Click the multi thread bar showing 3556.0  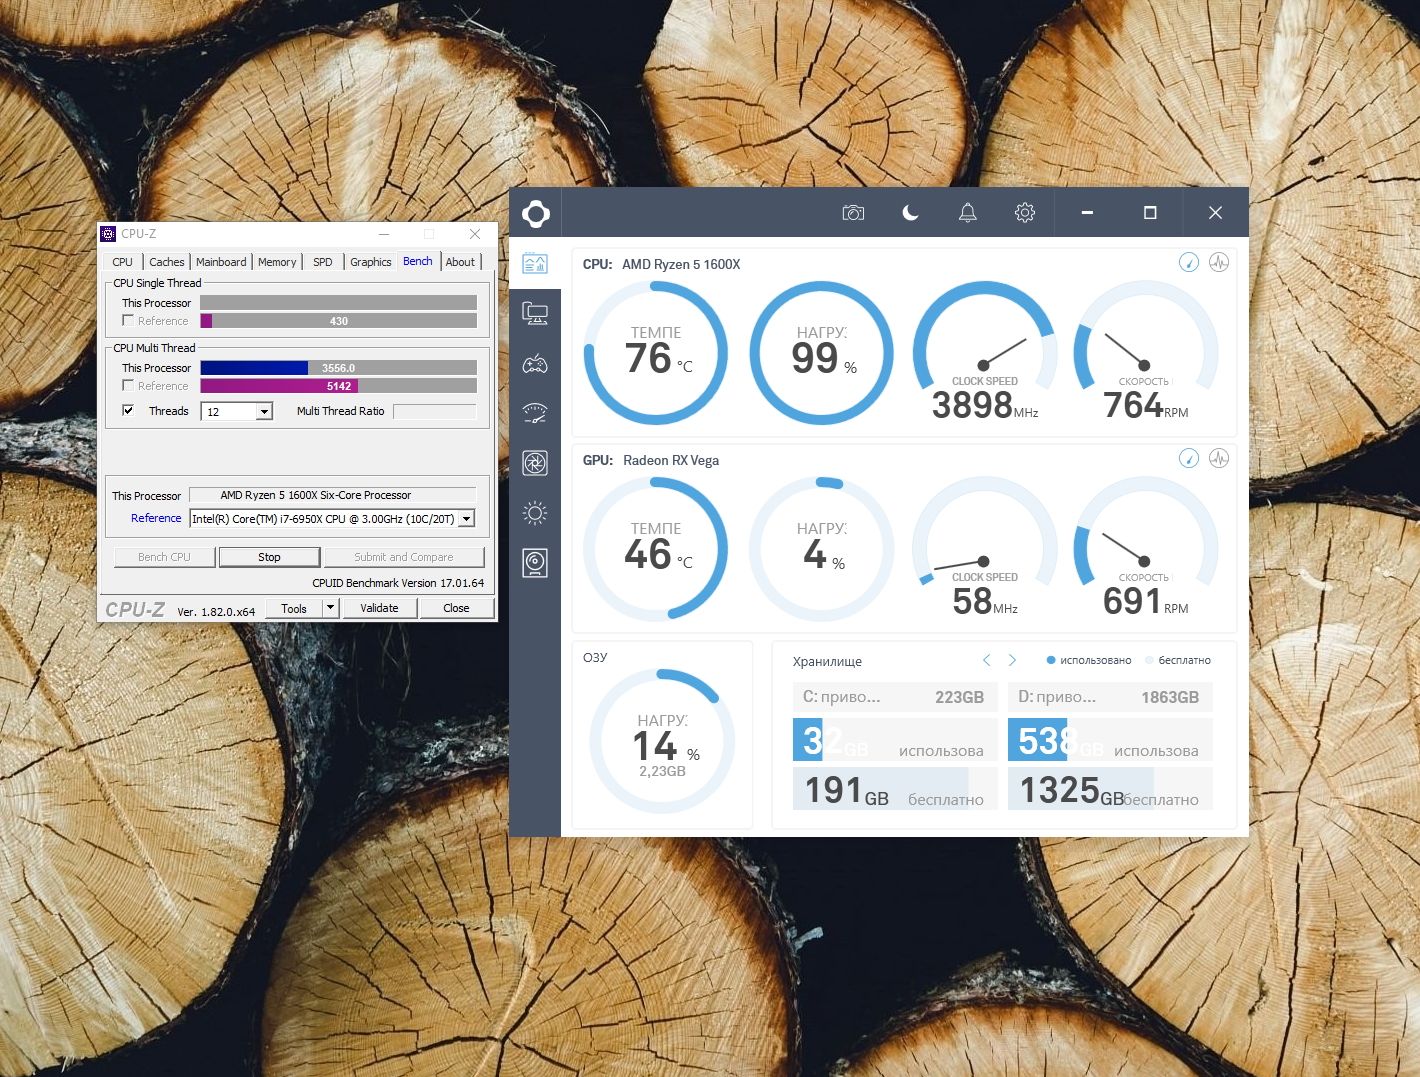(339, 368)
